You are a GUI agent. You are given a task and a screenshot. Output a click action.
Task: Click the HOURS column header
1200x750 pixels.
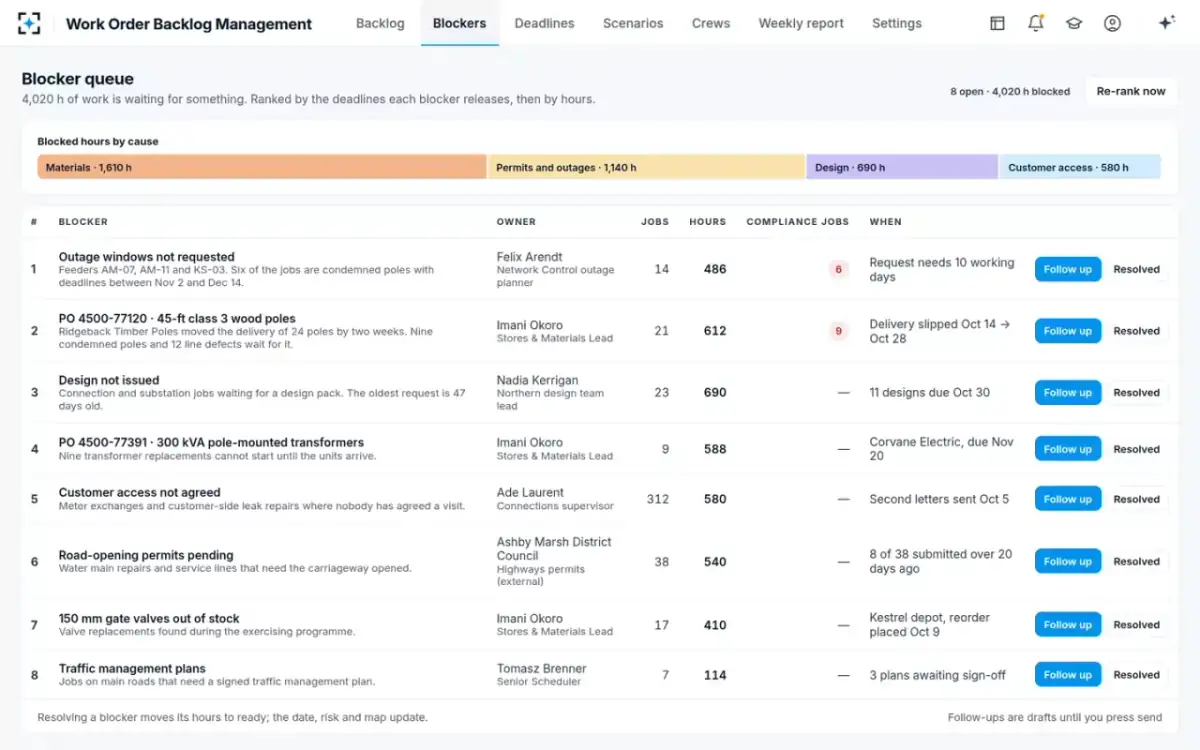[708, 222]
